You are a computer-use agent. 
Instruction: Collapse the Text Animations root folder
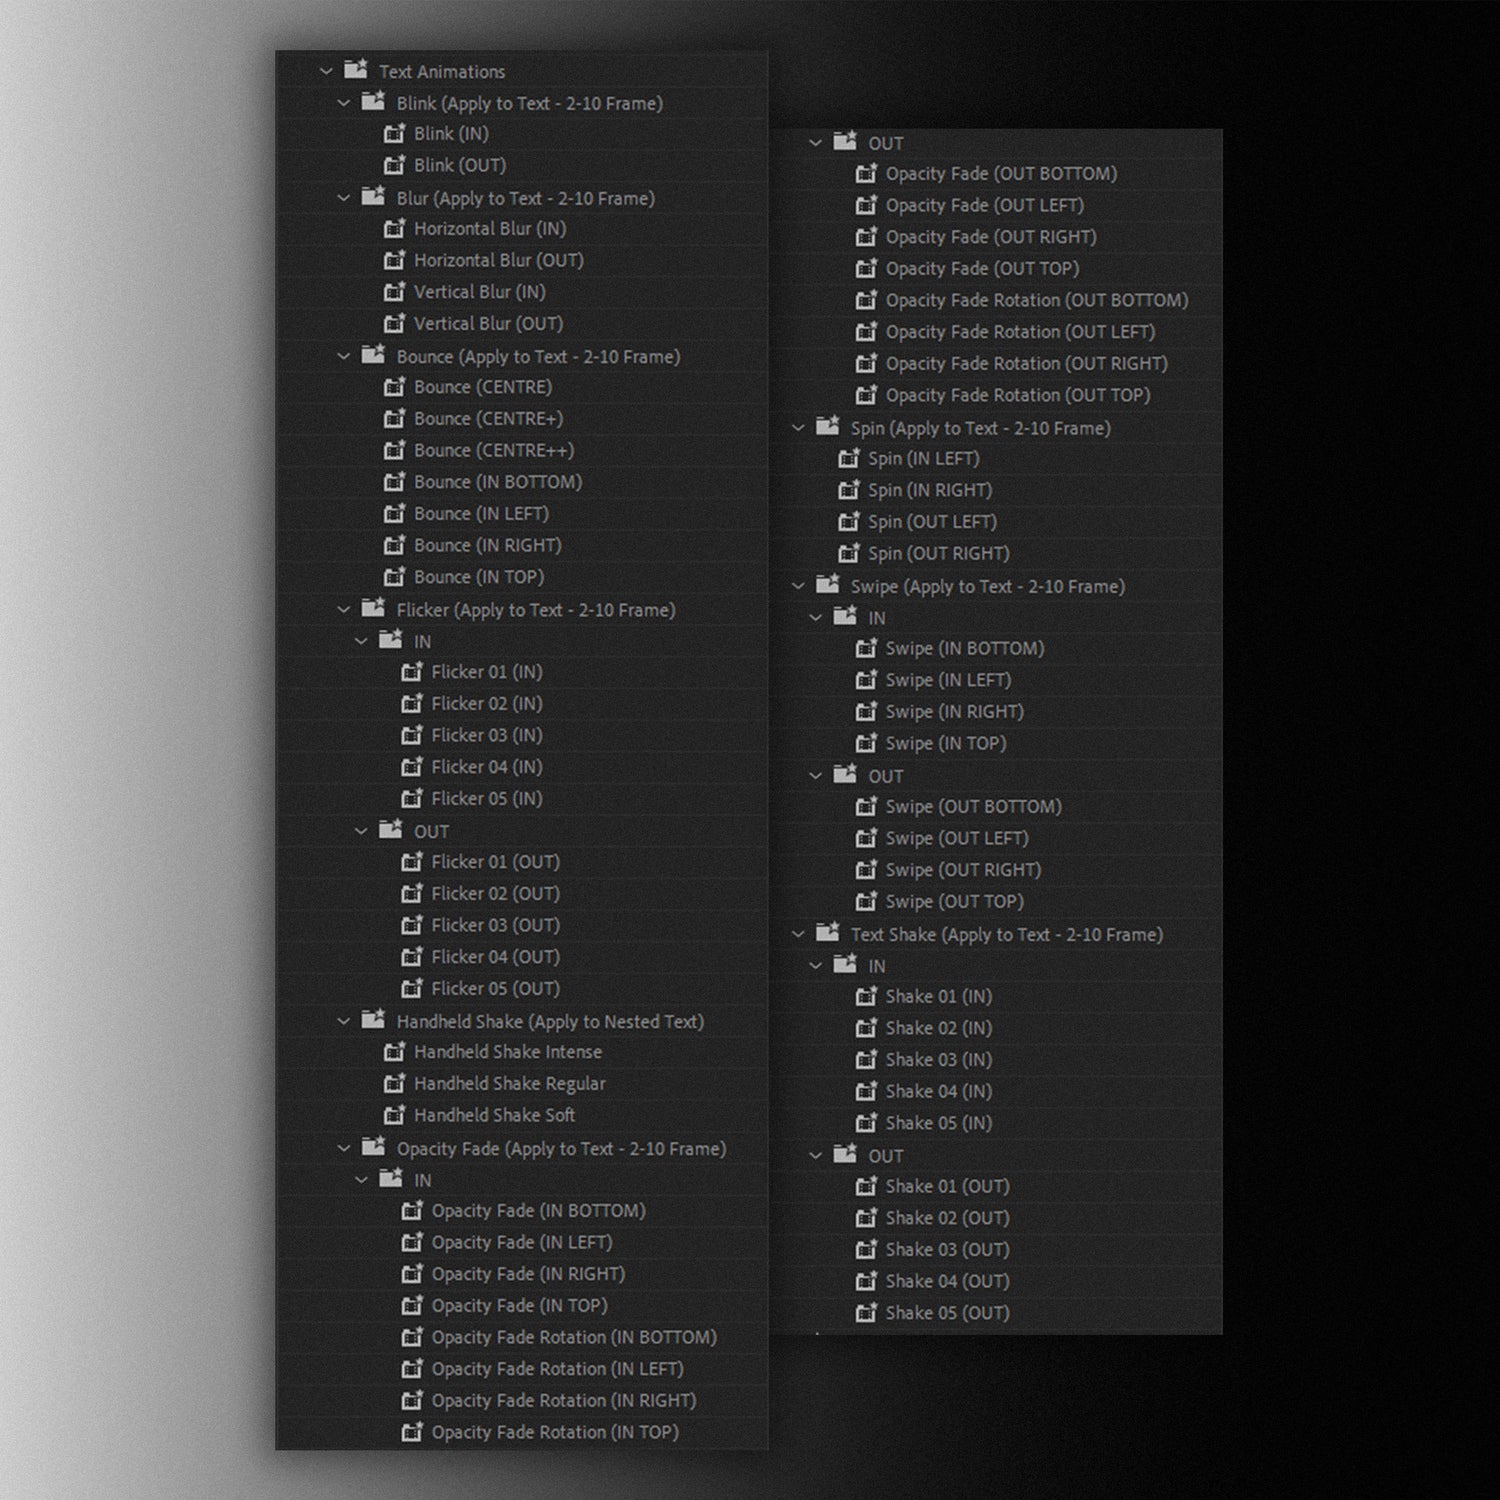pos(326,72)
